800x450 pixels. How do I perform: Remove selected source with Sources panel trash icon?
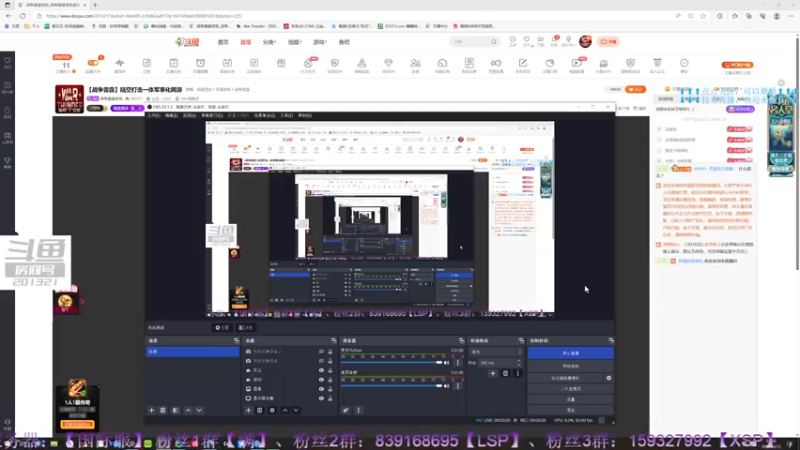click(260, 410)
